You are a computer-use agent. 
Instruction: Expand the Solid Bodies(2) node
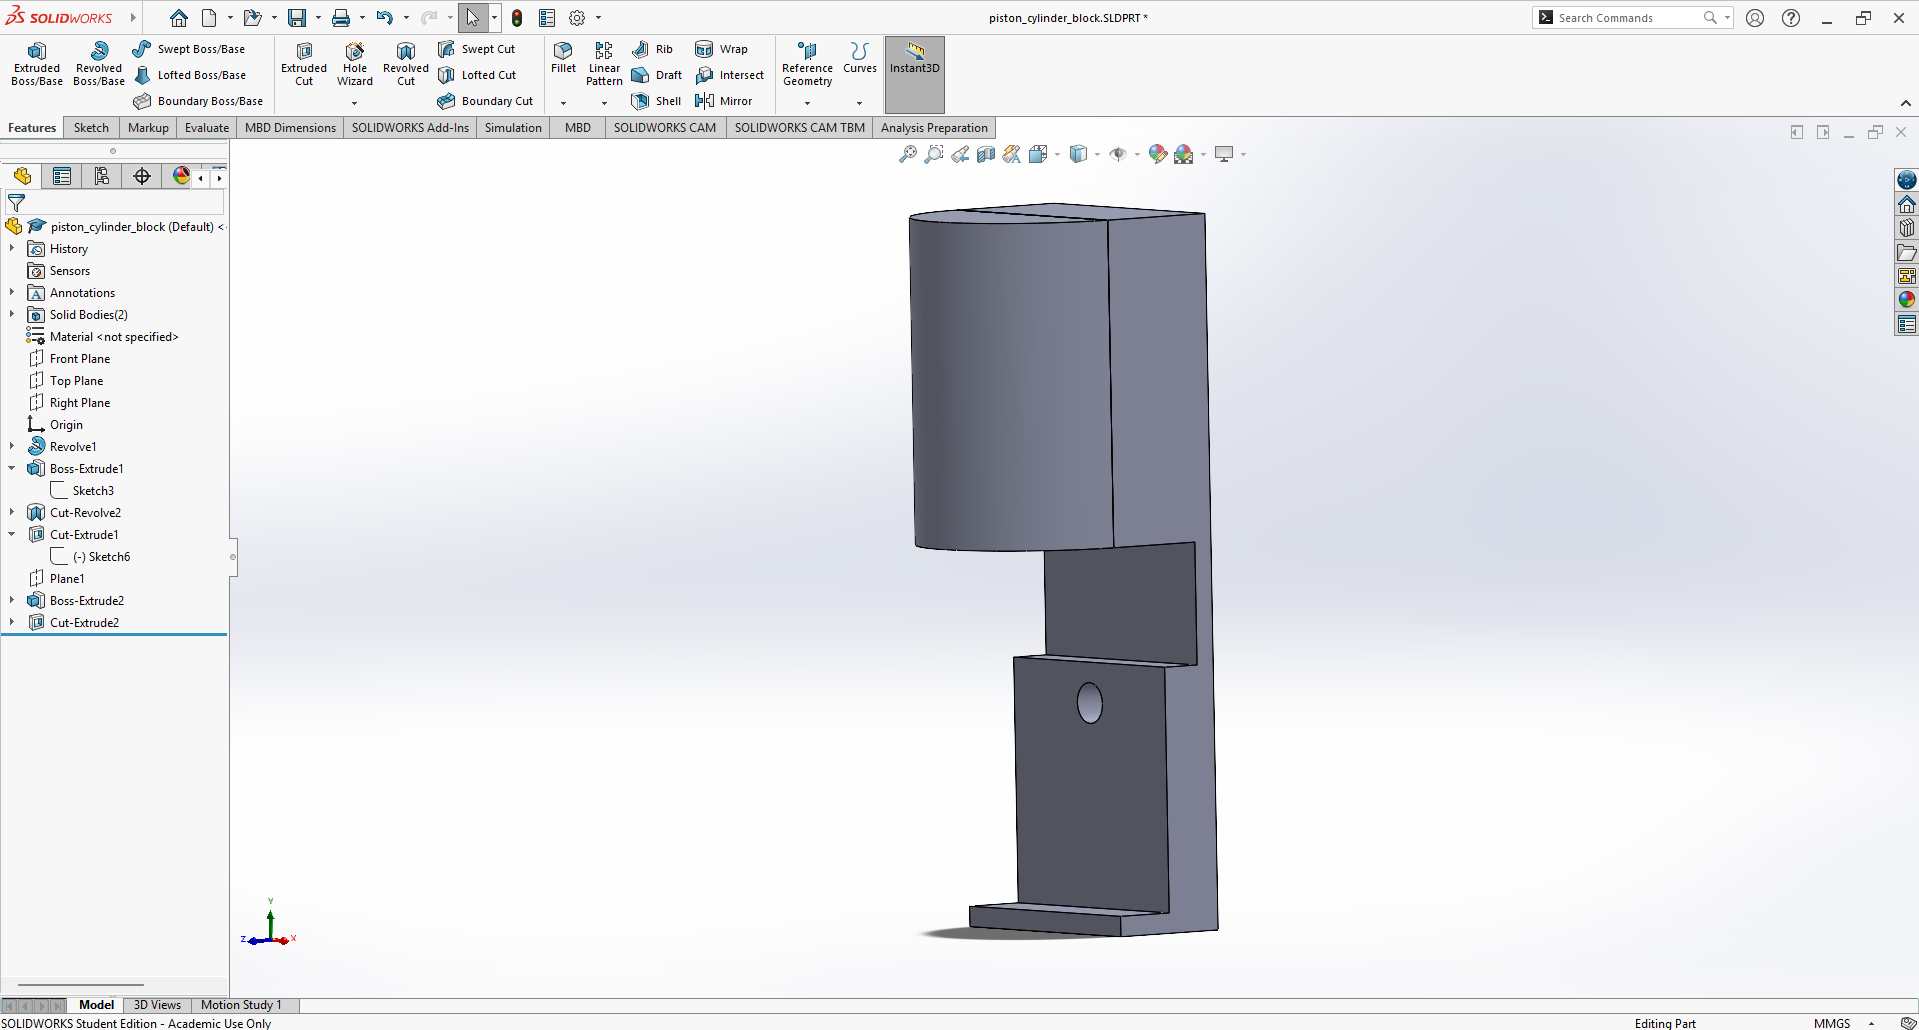point(12,314)
